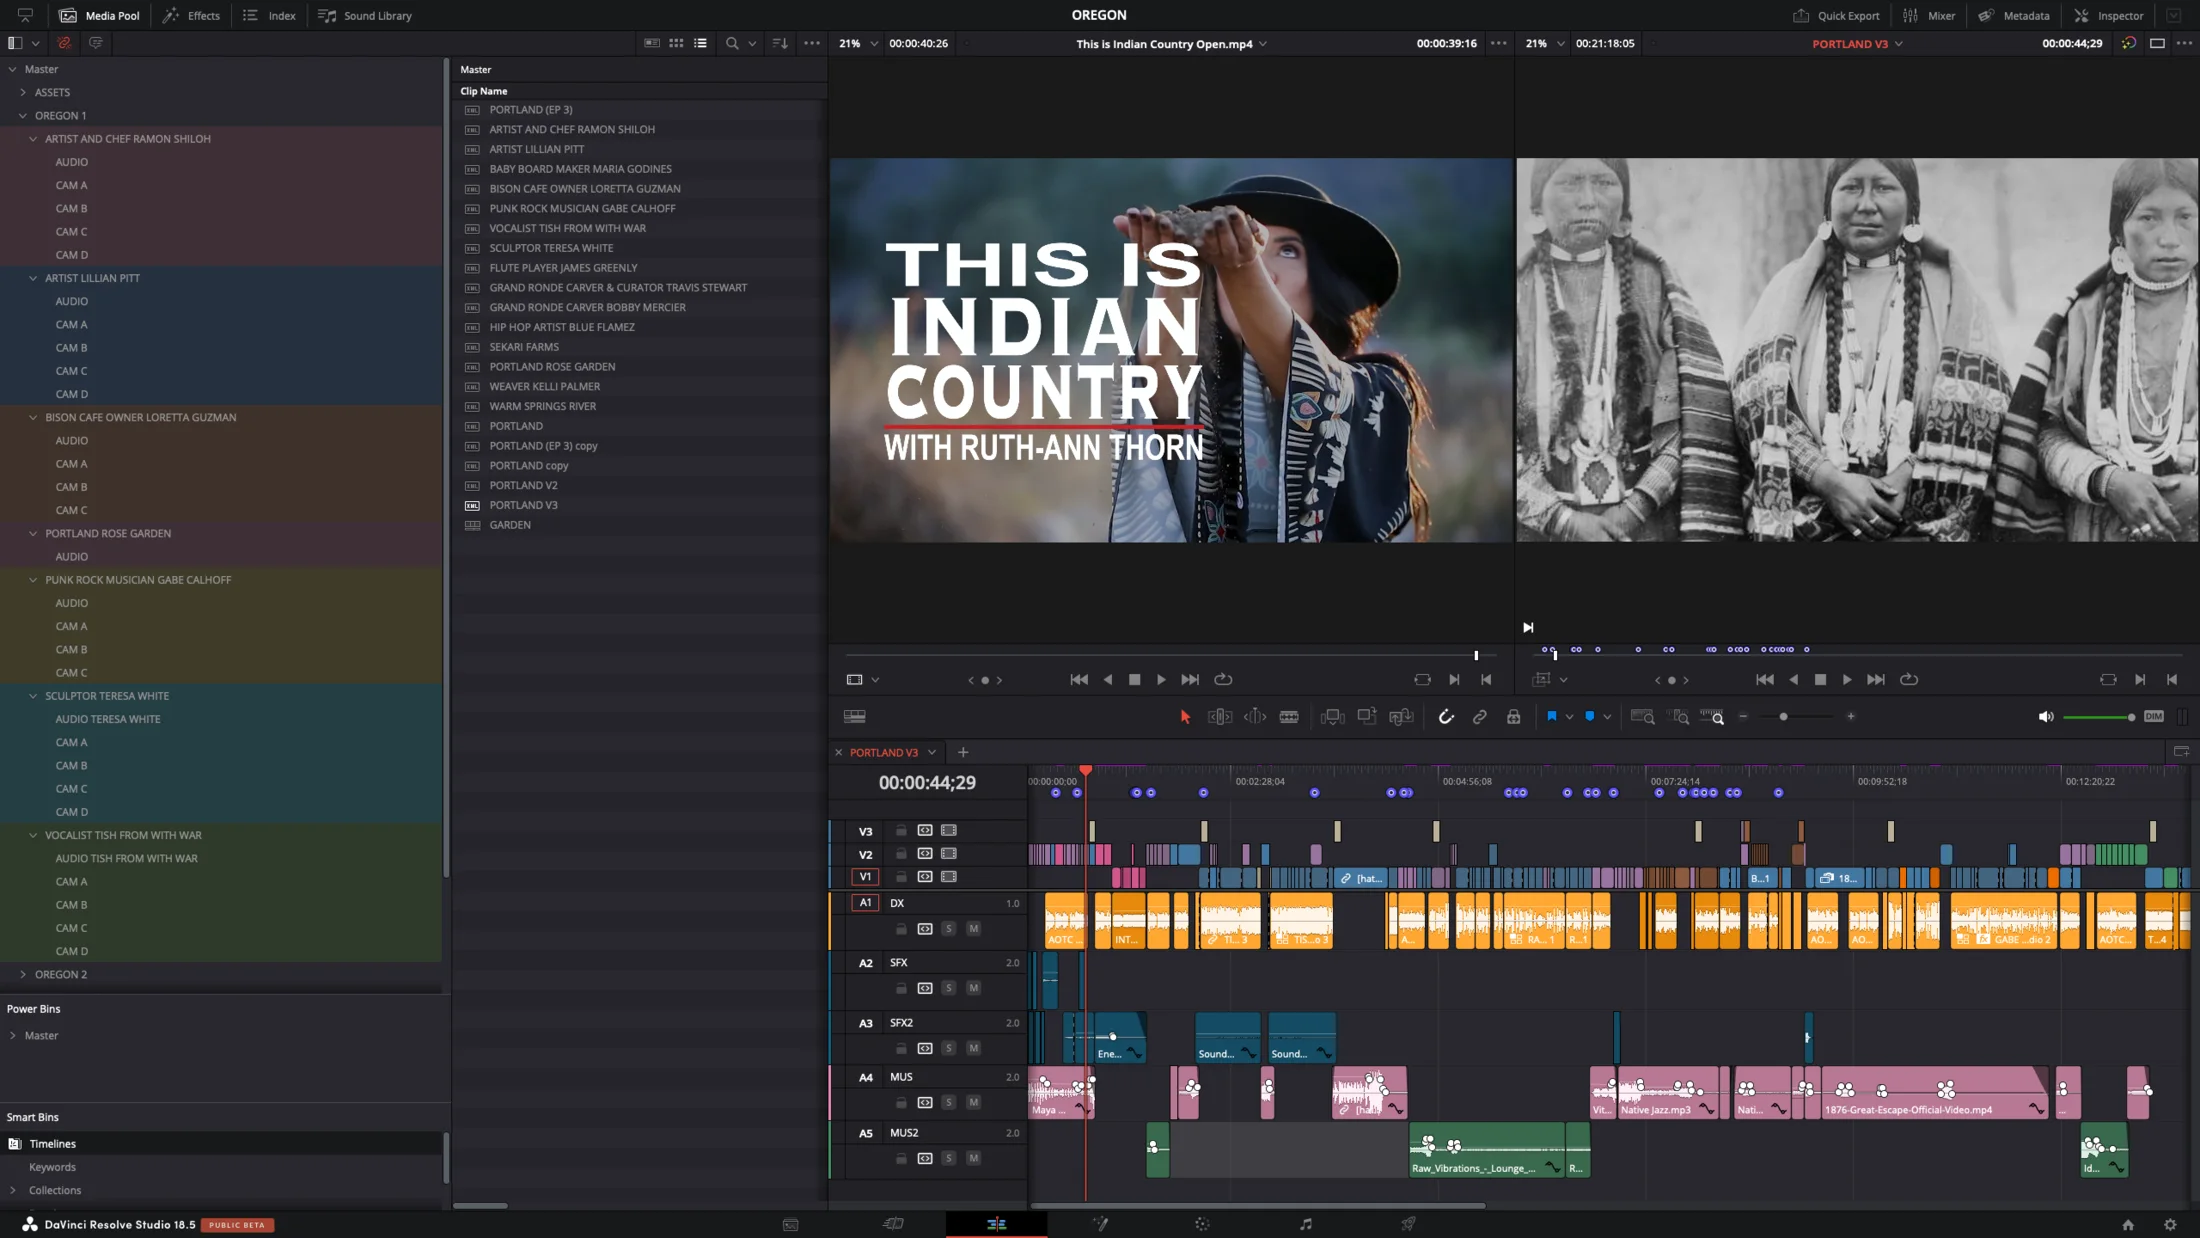The width and height of the screenshot is (2200, 1238).
Task: Toggle the DIM audio button
Action: (x=2154, y=717)
